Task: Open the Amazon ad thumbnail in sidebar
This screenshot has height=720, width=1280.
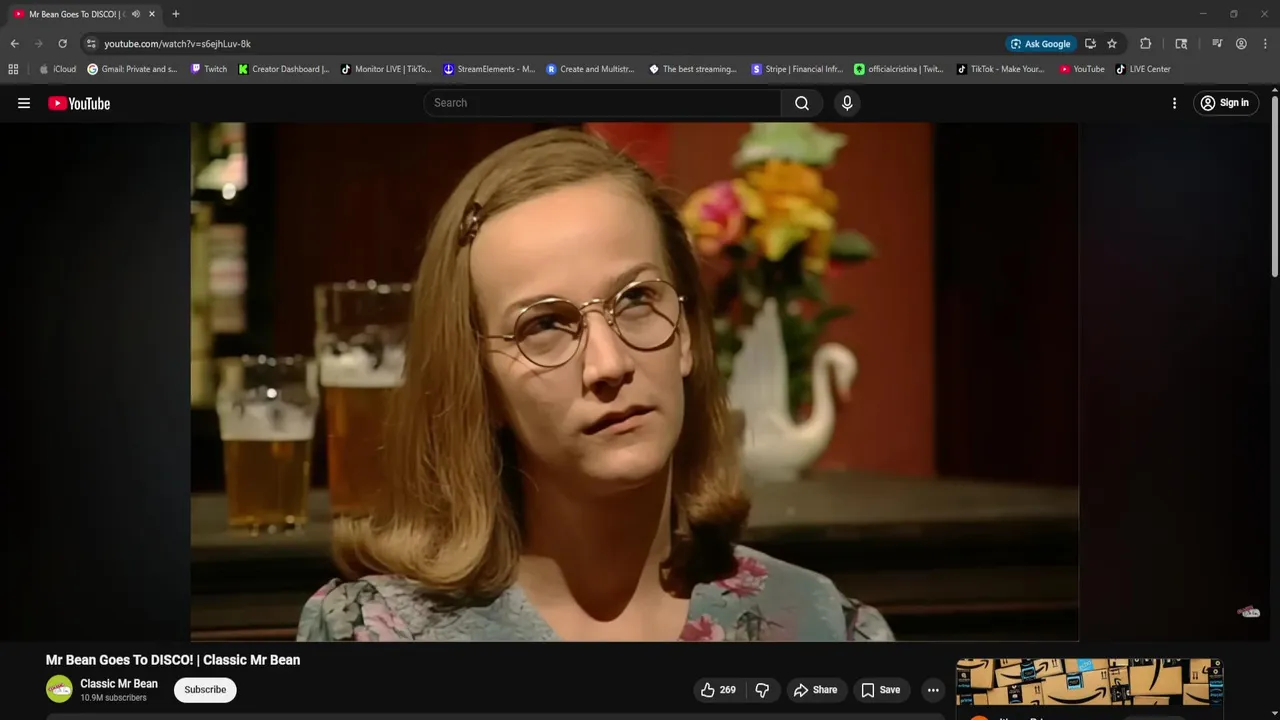Action: click(x=1089, y=682)
